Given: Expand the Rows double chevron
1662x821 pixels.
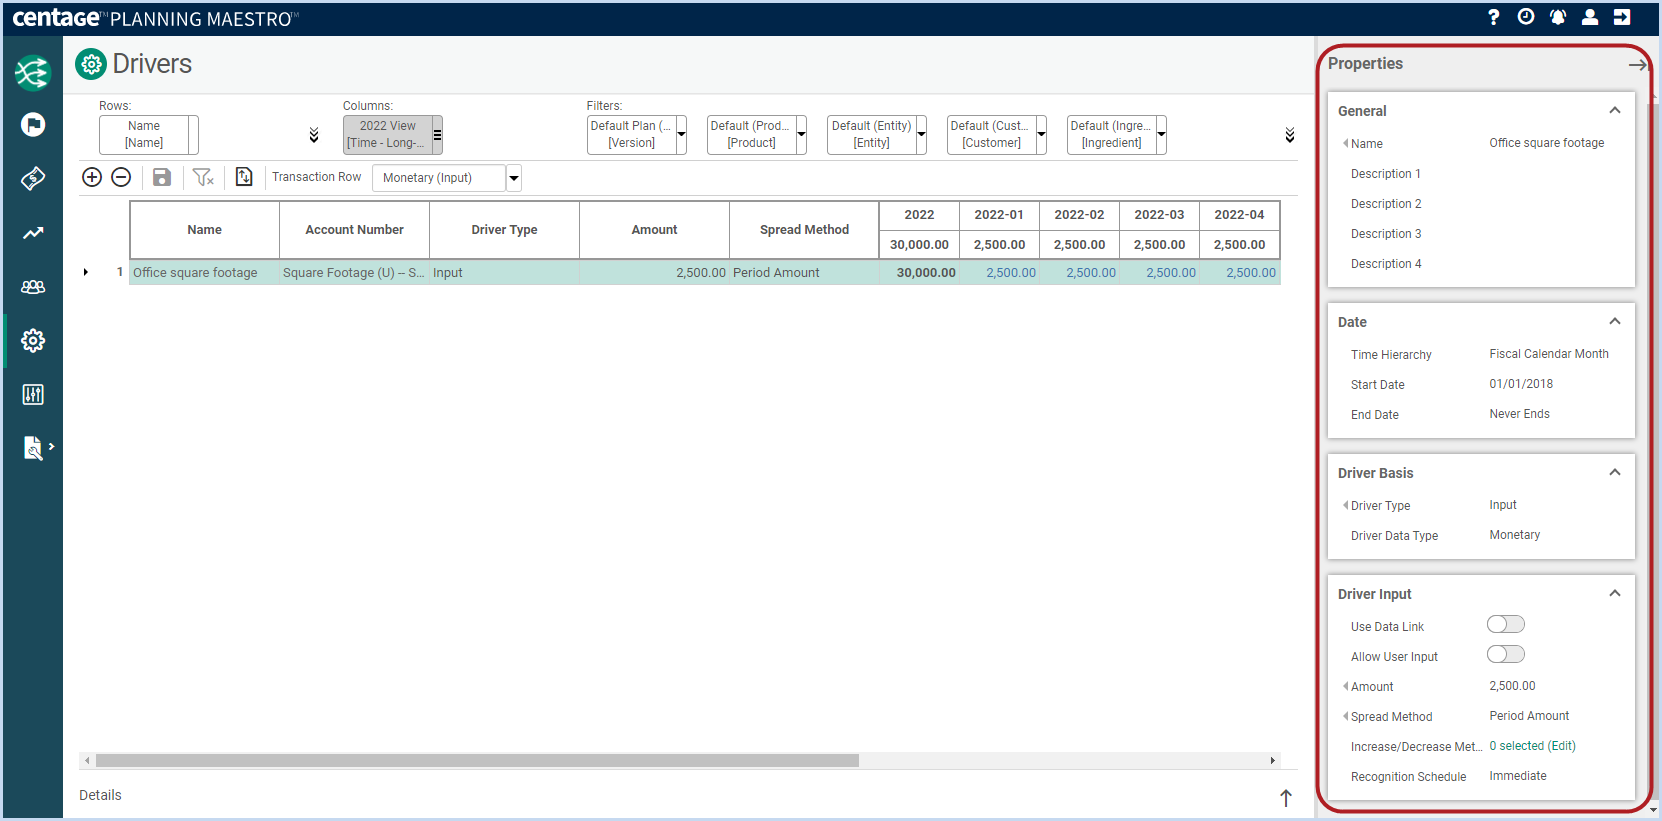Looking at the screenshot, I should coord(314,135).
